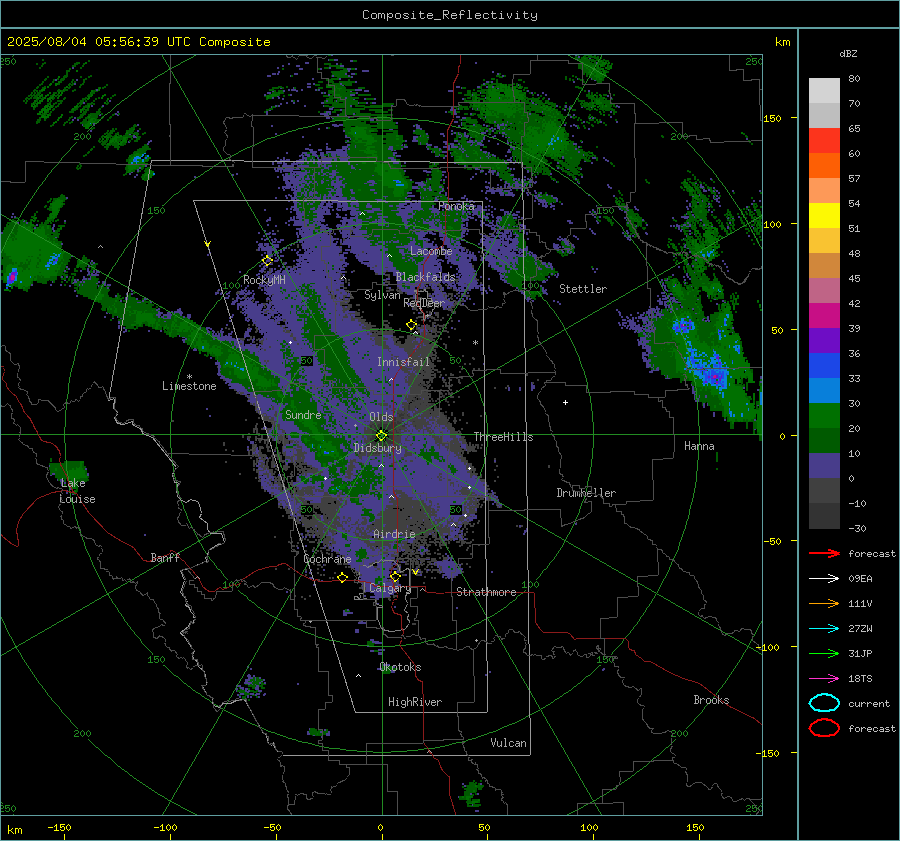Click the yellow diamond marker below Cochrane

coord(342,578)
